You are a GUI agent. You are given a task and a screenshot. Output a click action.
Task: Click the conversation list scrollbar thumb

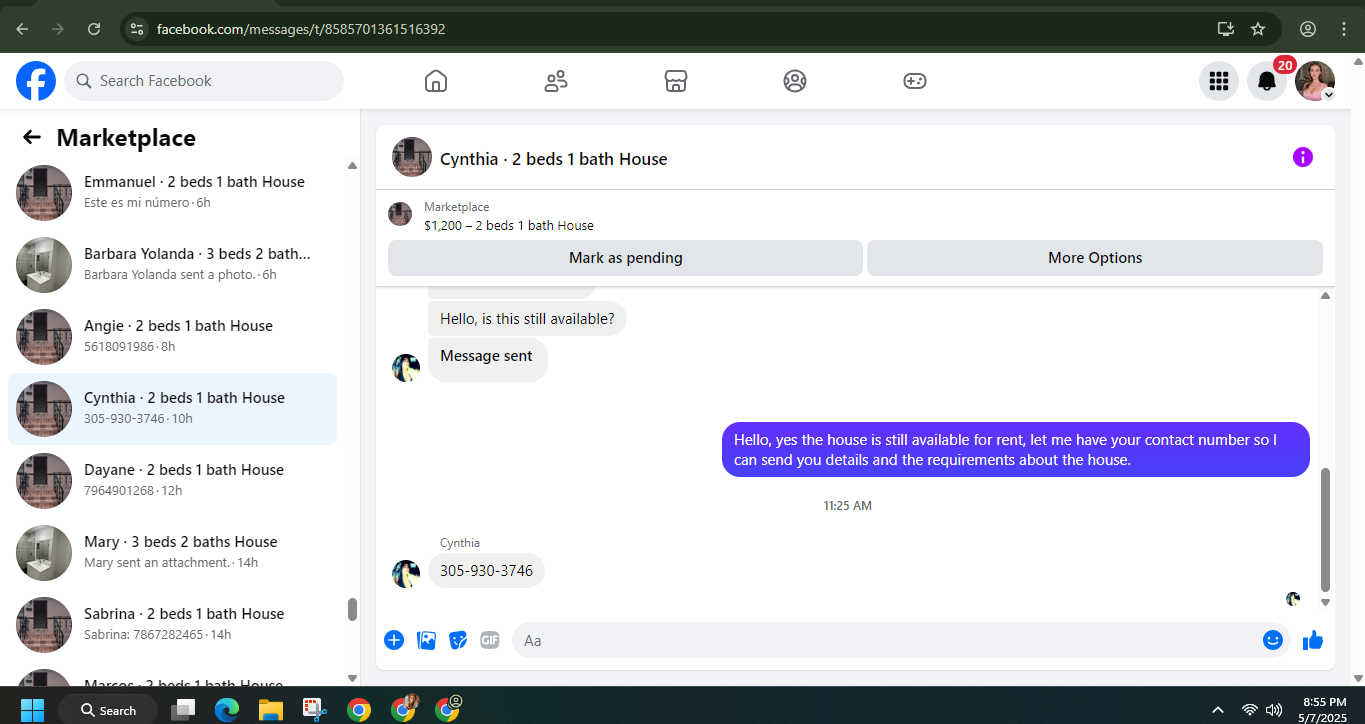pos(352,609)
